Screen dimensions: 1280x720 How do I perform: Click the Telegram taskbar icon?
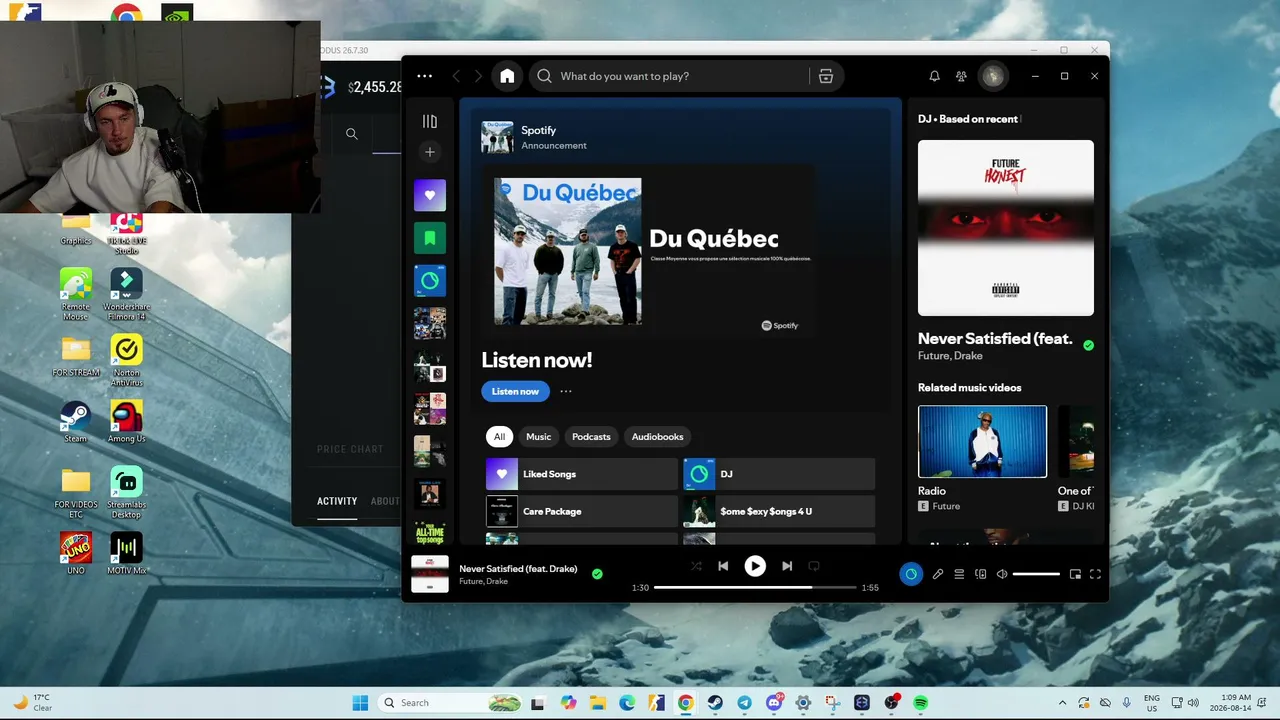(744, 703)
